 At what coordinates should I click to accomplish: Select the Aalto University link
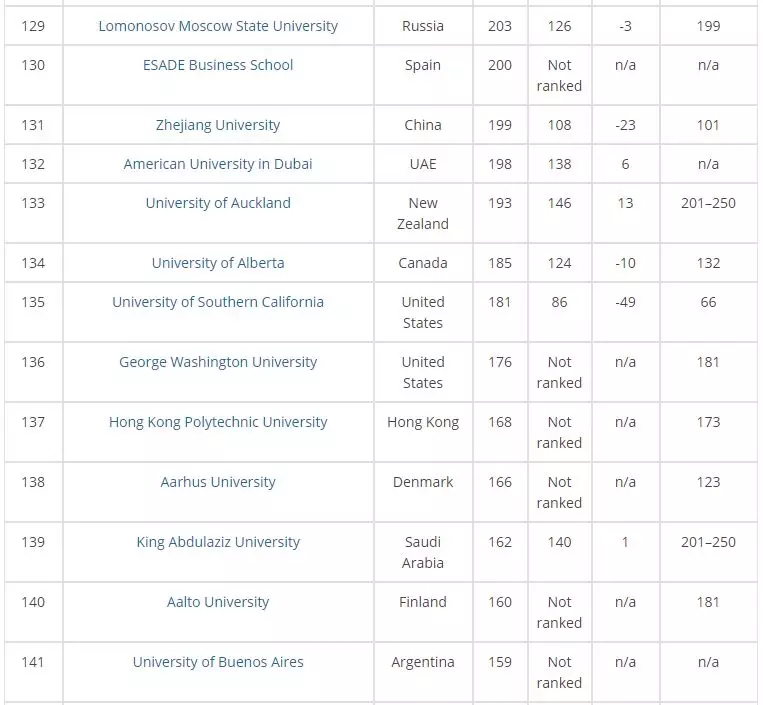[218, 602]
